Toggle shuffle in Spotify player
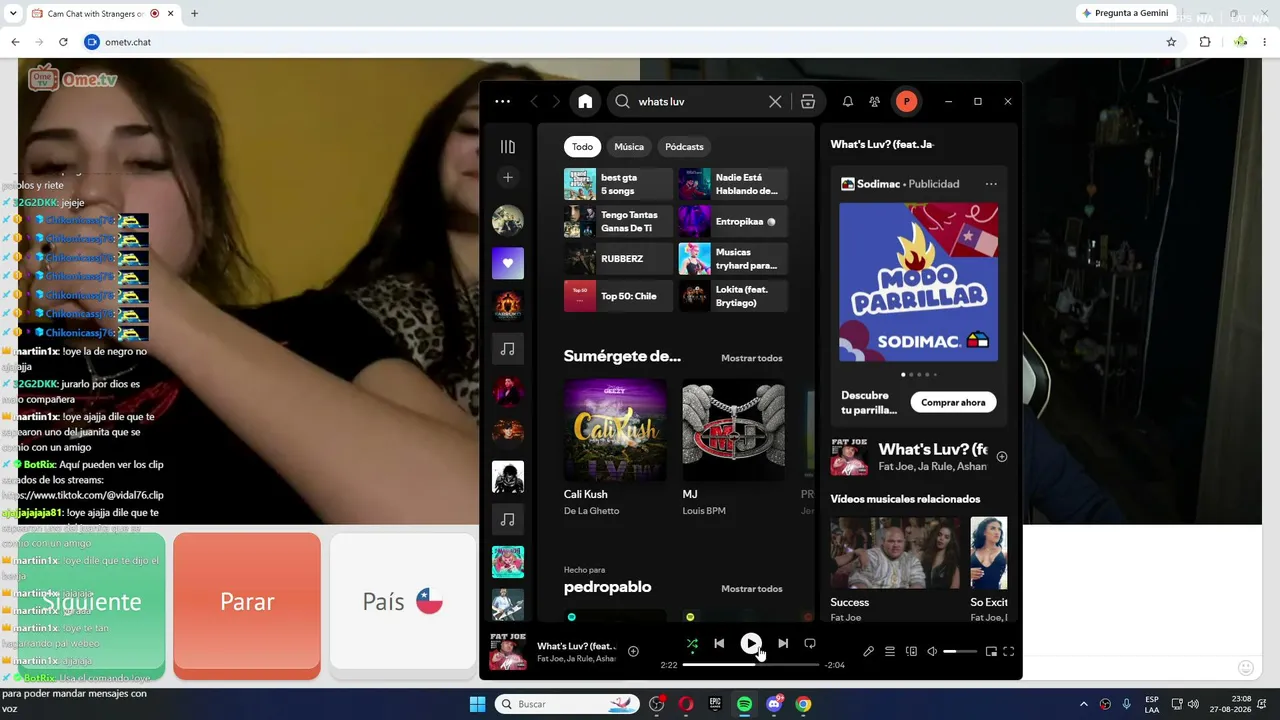 click(x=692, y=644)
